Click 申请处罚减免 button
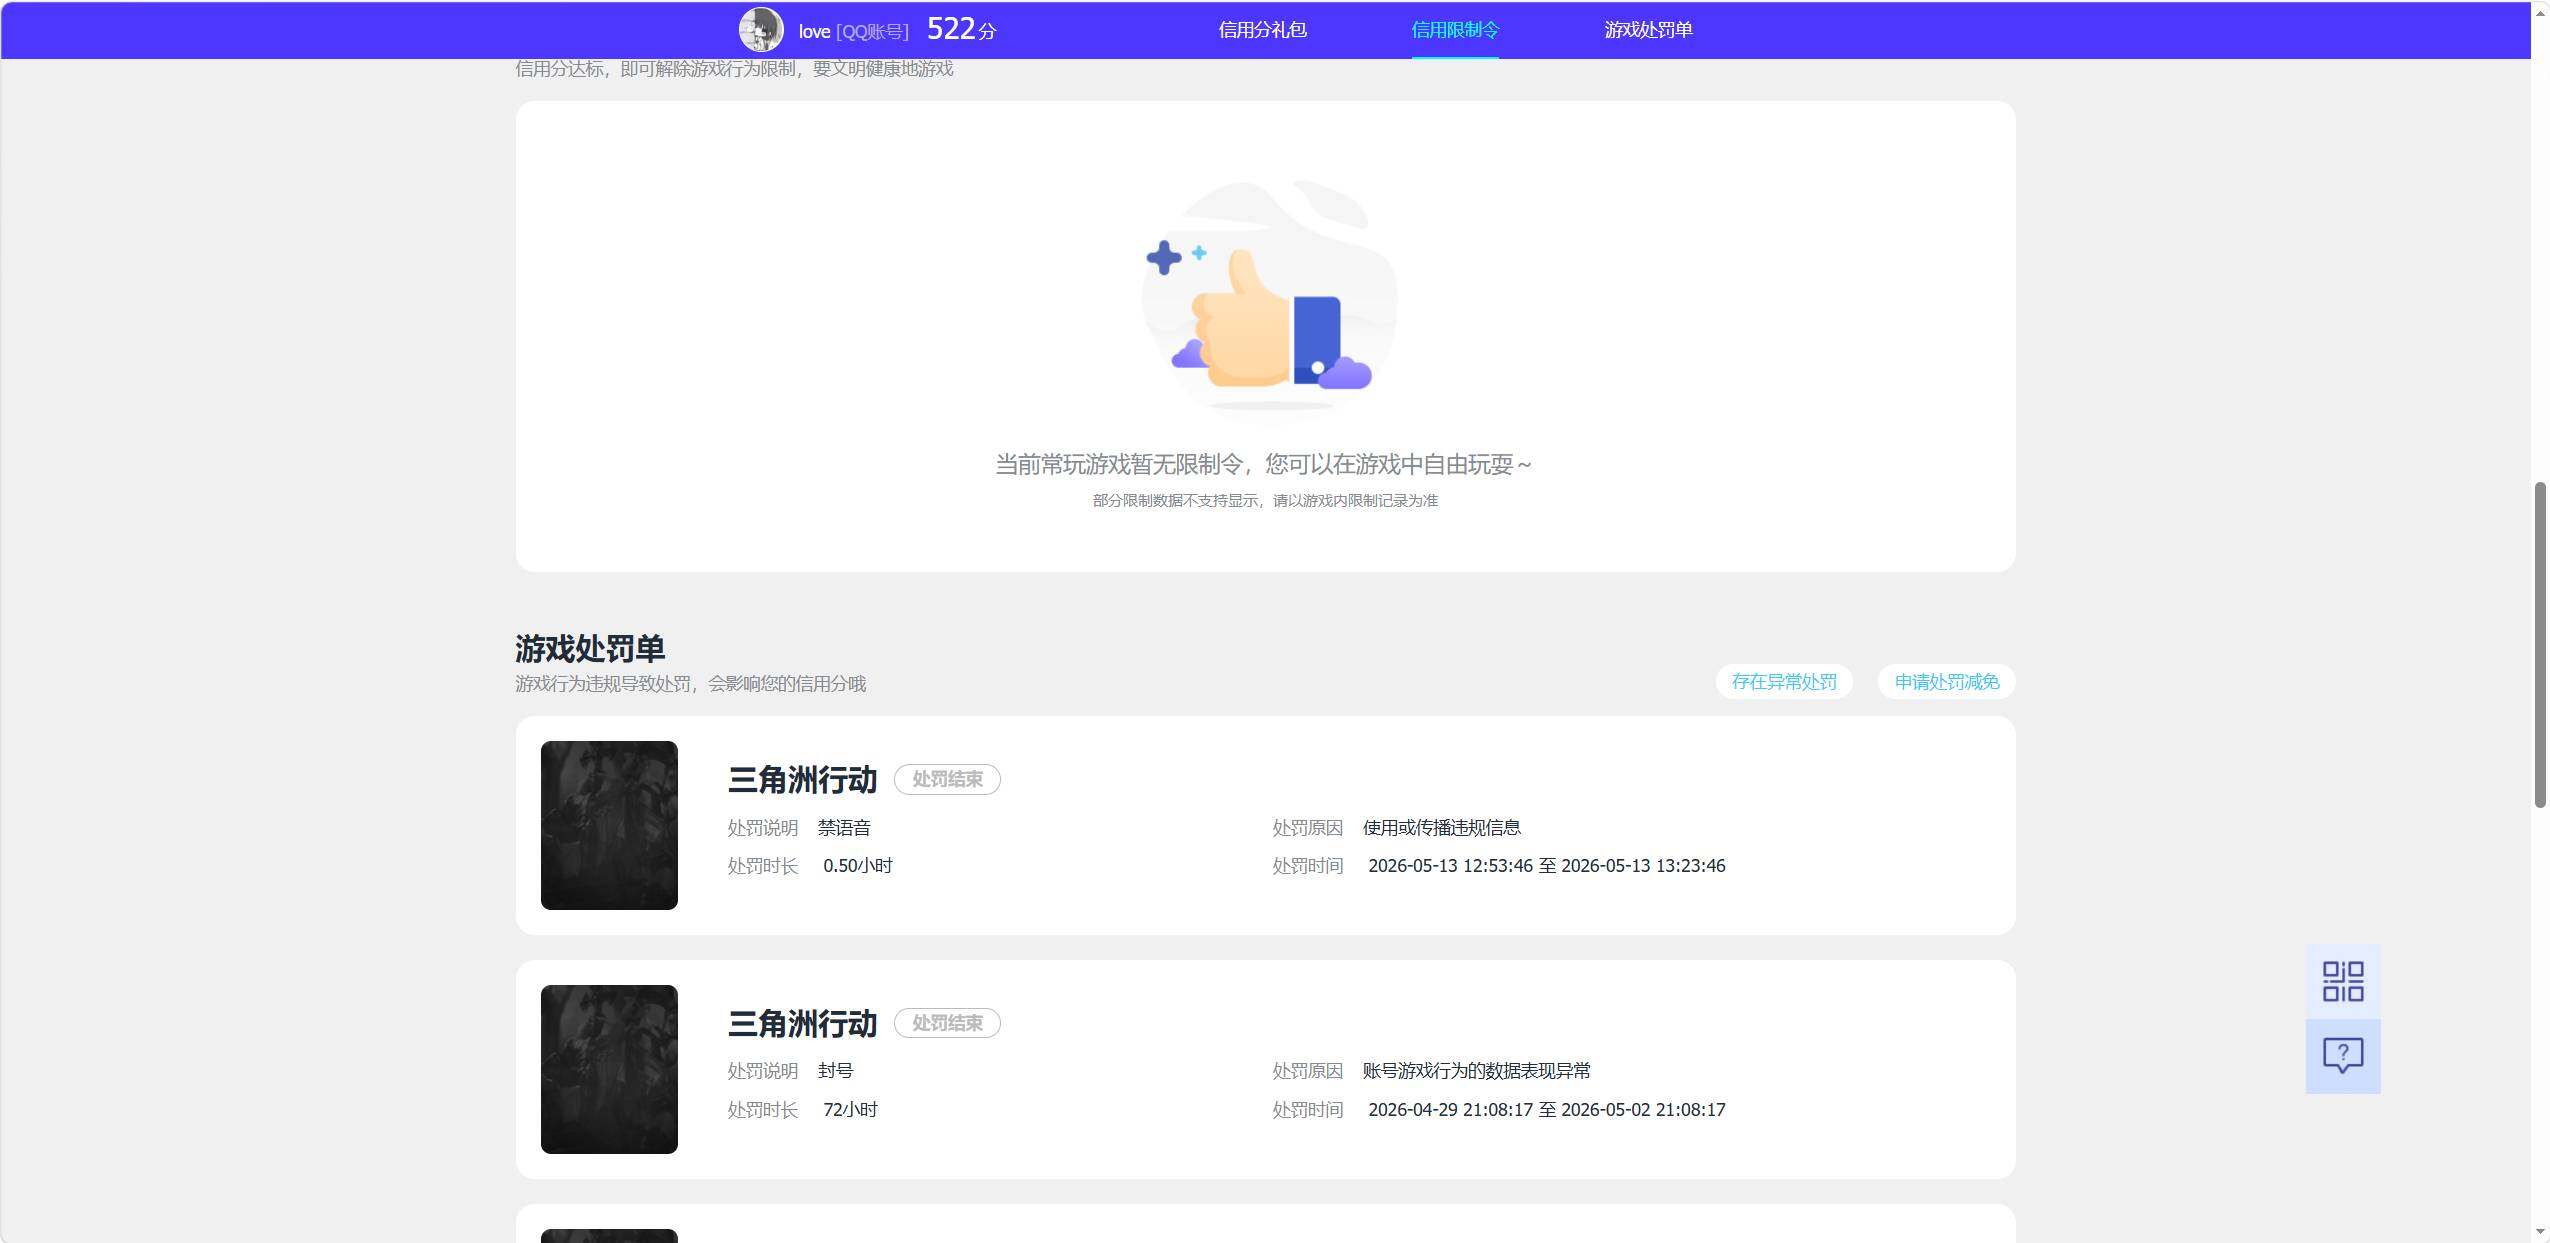This screenshot has width=2550, height=1243. [1946, 682]
